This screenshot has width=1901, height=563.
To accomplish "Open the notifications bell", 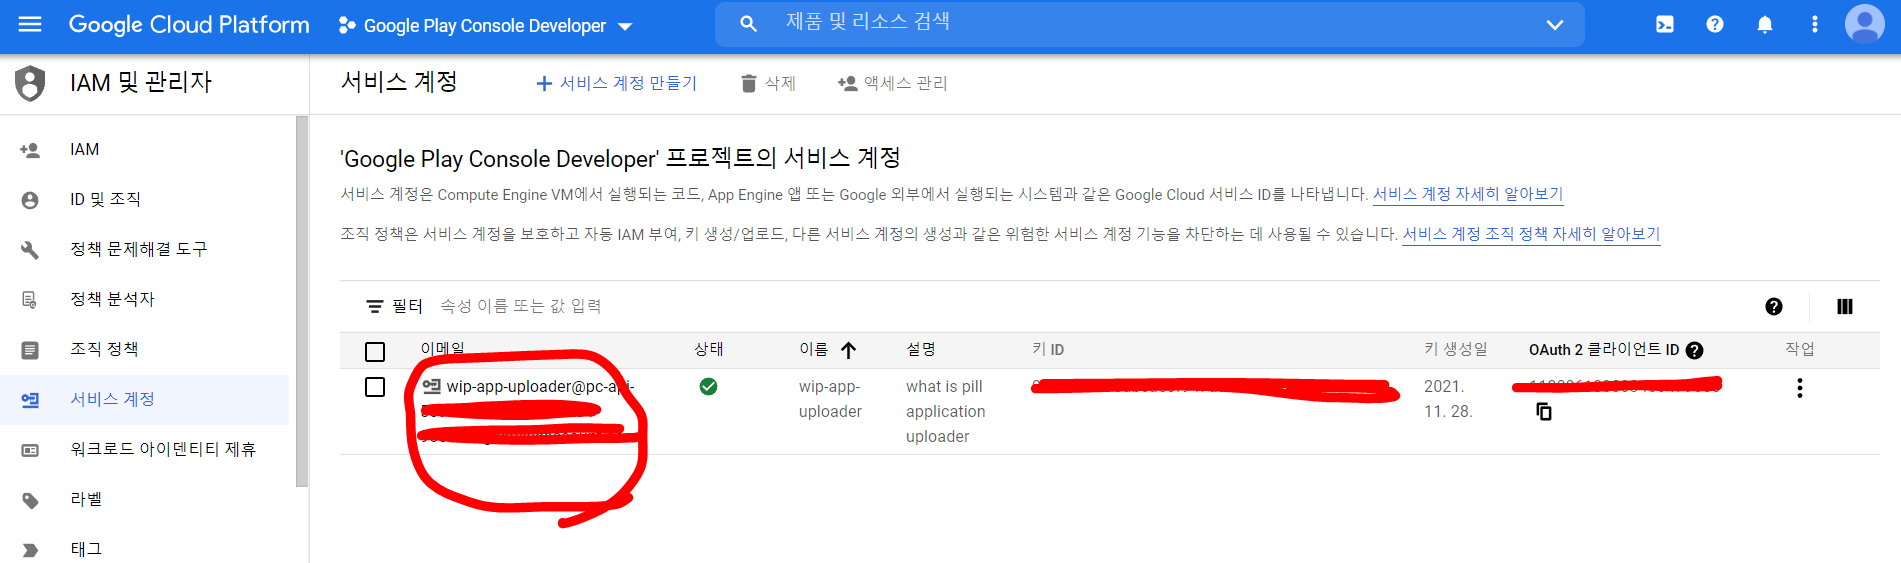I will pos(1765,24).
